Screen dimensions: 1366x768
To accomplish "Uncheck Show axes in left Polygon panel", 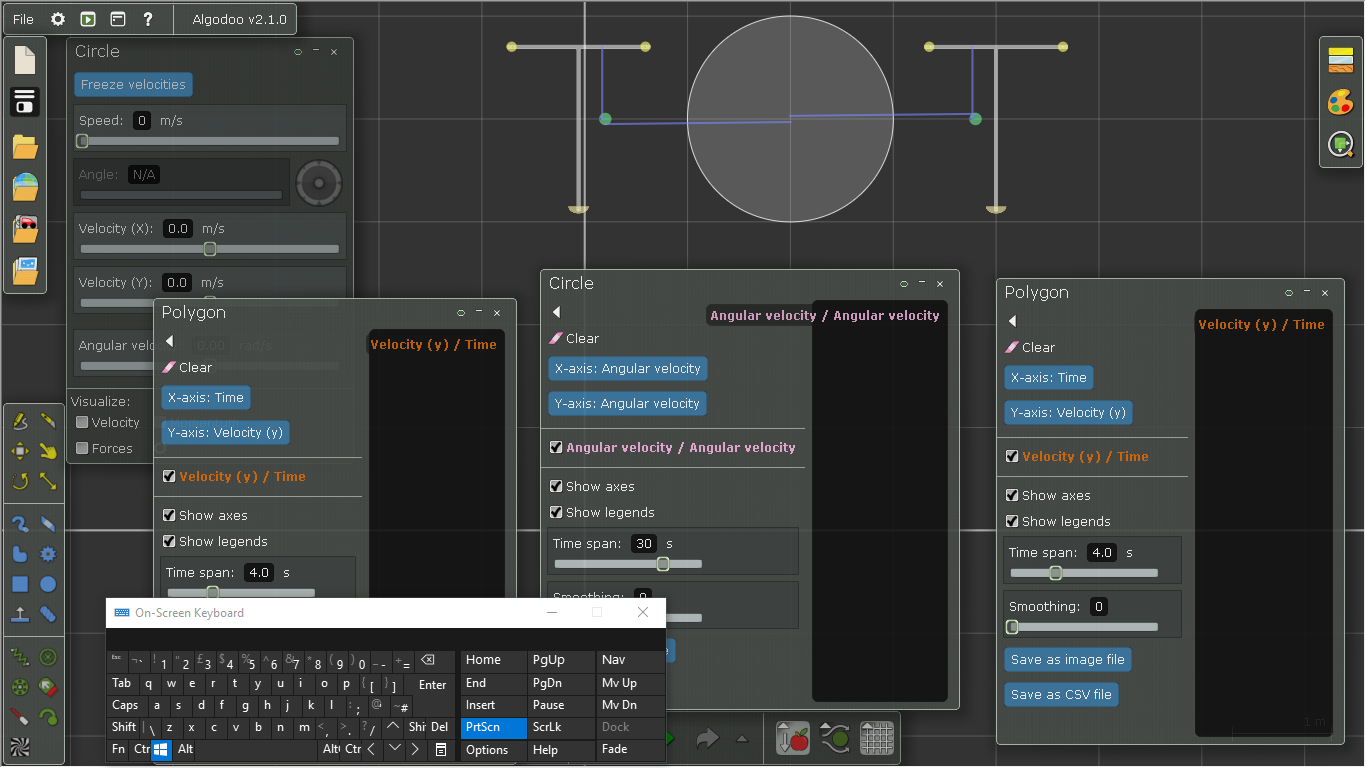I will pyautogui.click(x=170, y=515).
